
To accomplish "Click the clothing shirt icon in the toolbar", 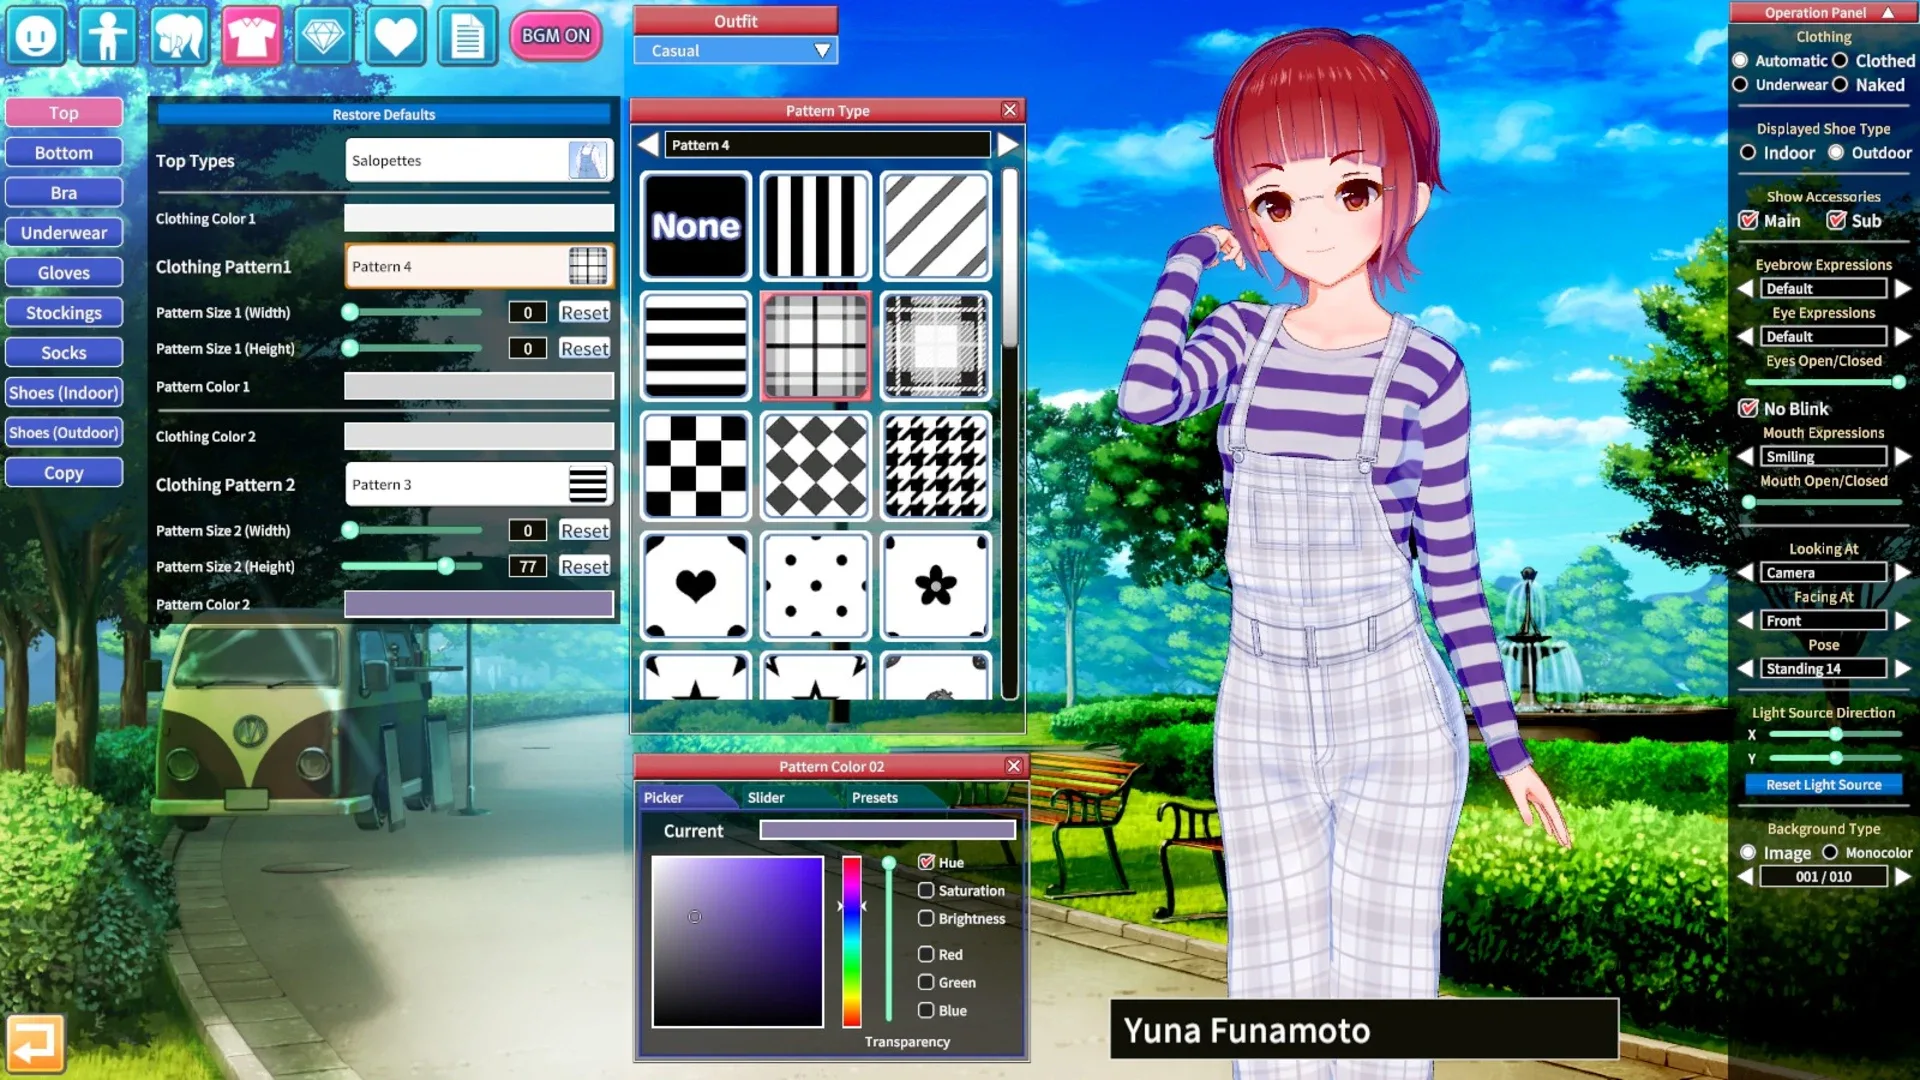I will pos(251,36).
